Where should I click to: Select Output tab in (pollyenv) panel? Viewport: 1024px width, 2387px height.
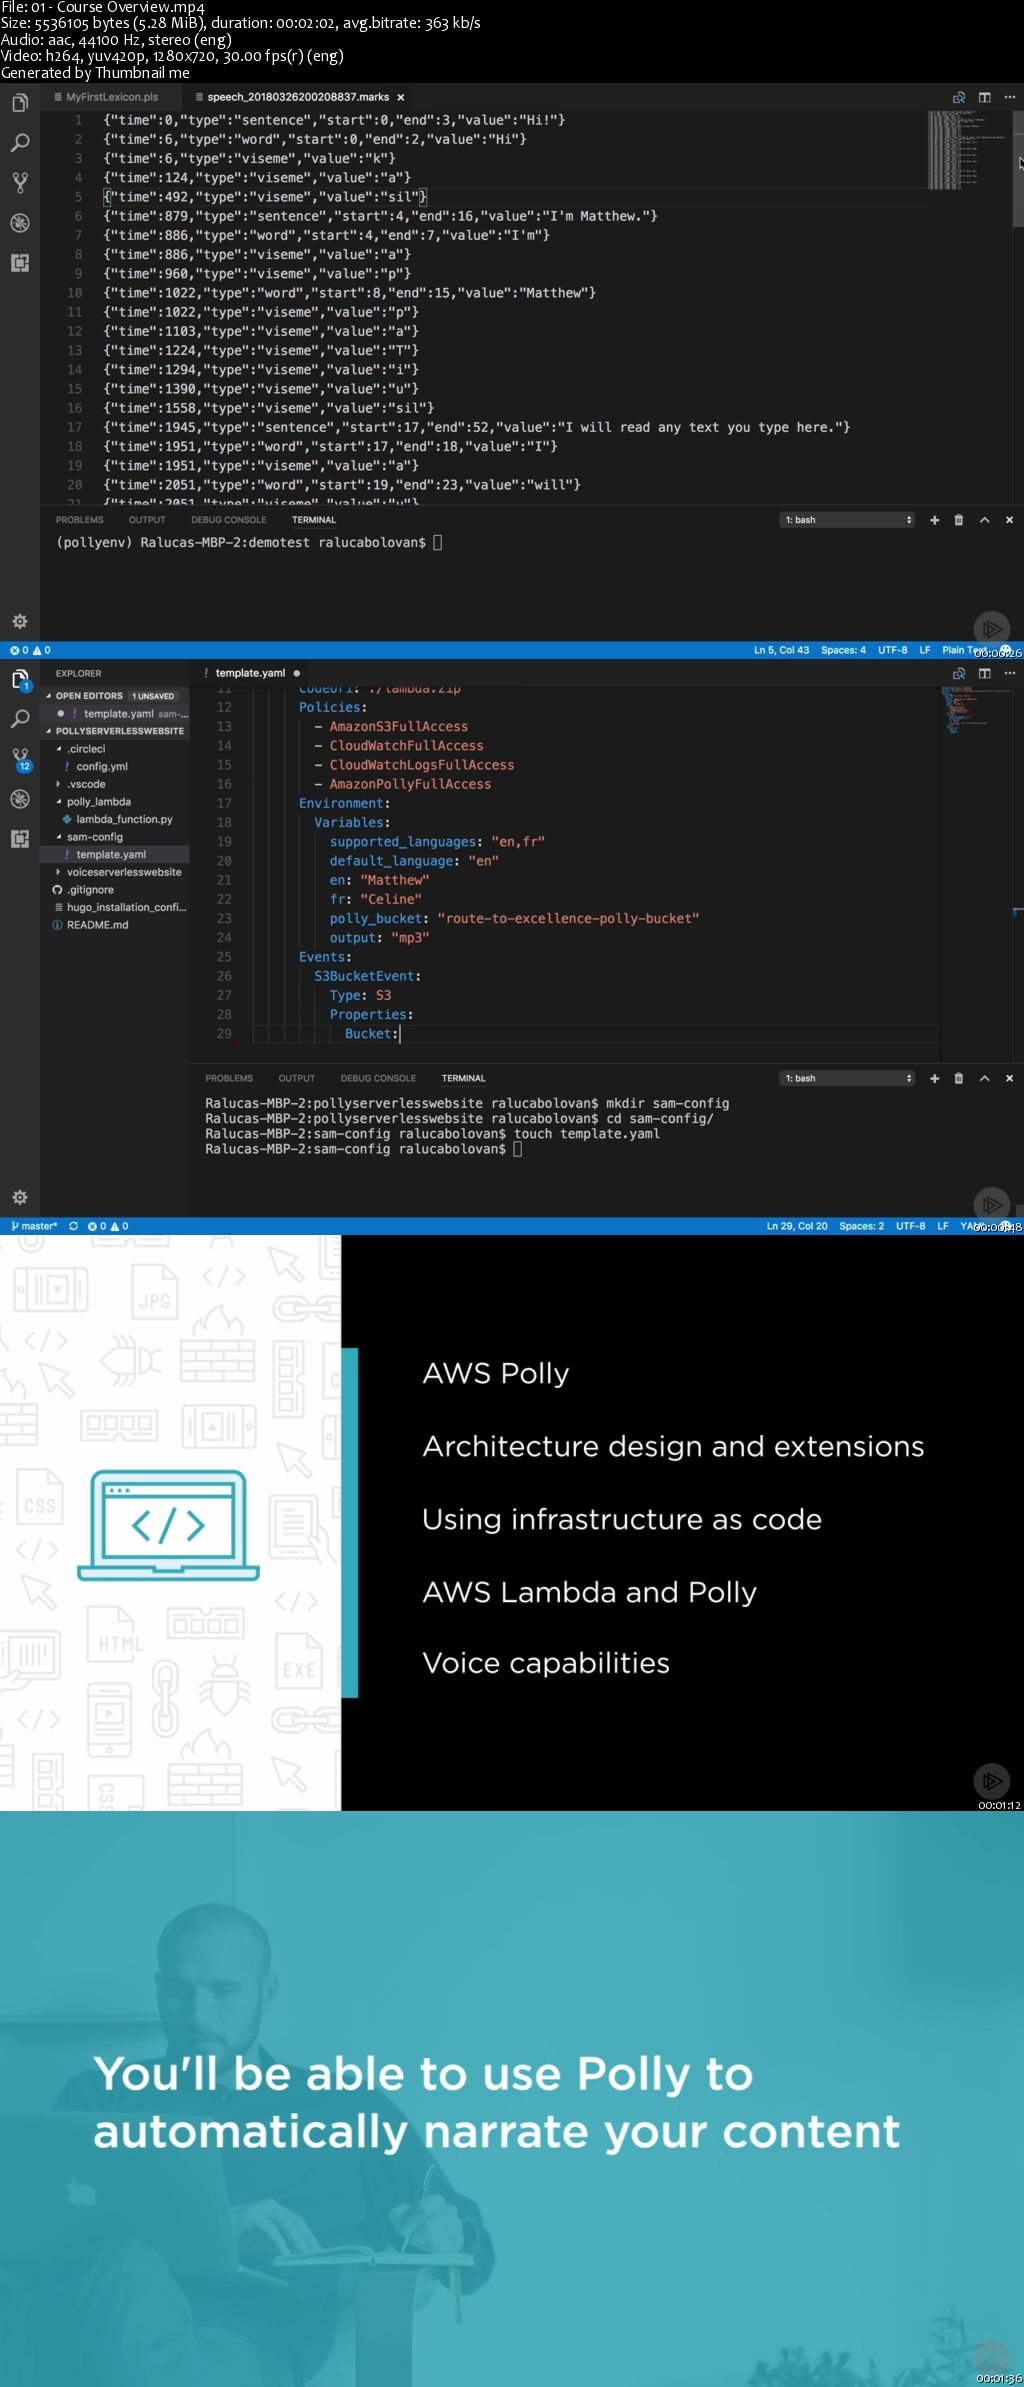click(x=147, y=520)
